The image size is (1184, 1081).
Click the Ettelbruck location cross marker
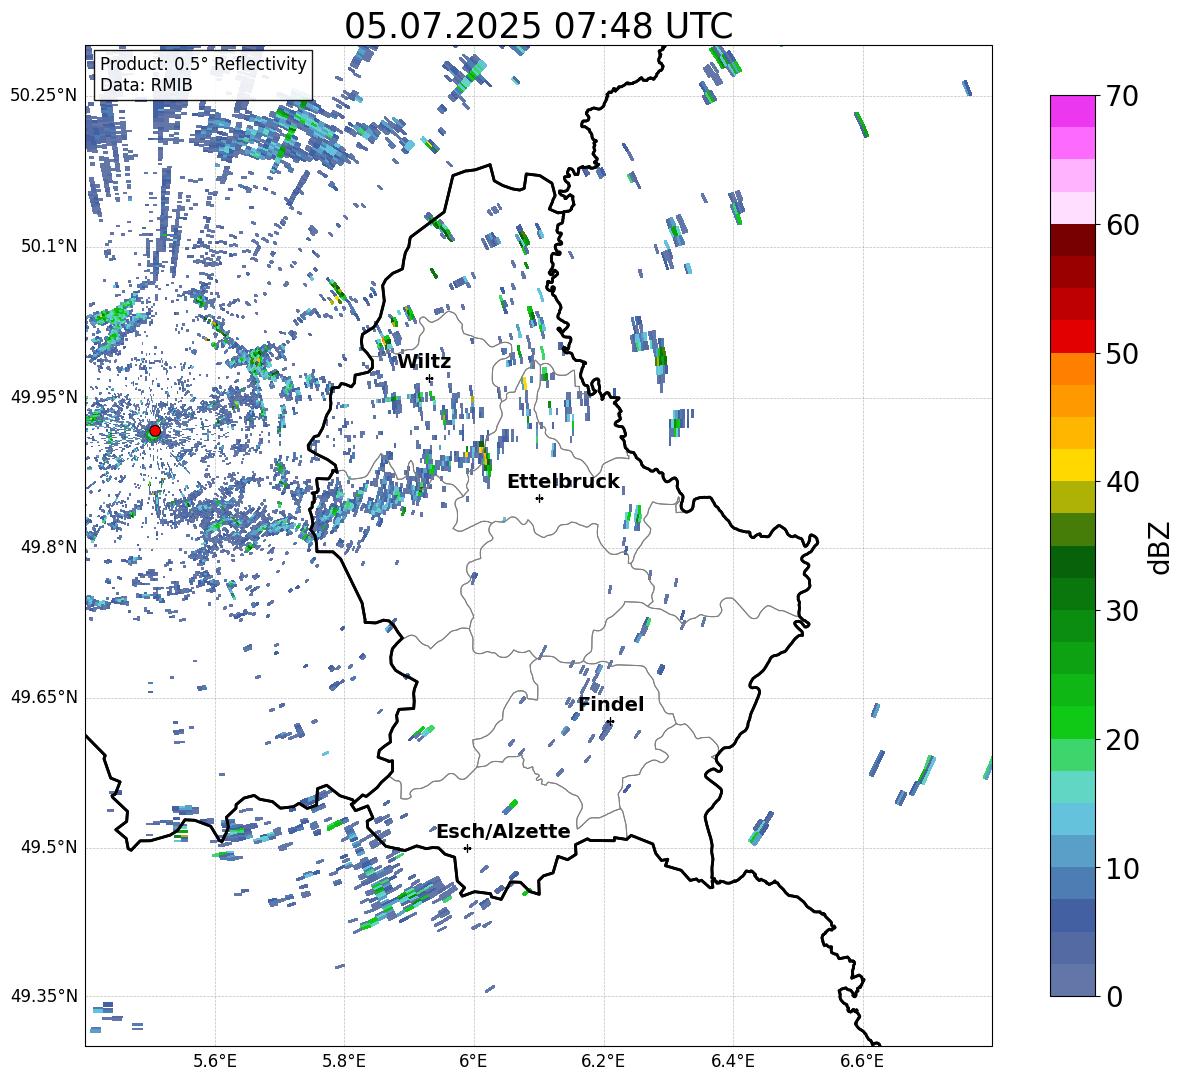tap(539, 498)
